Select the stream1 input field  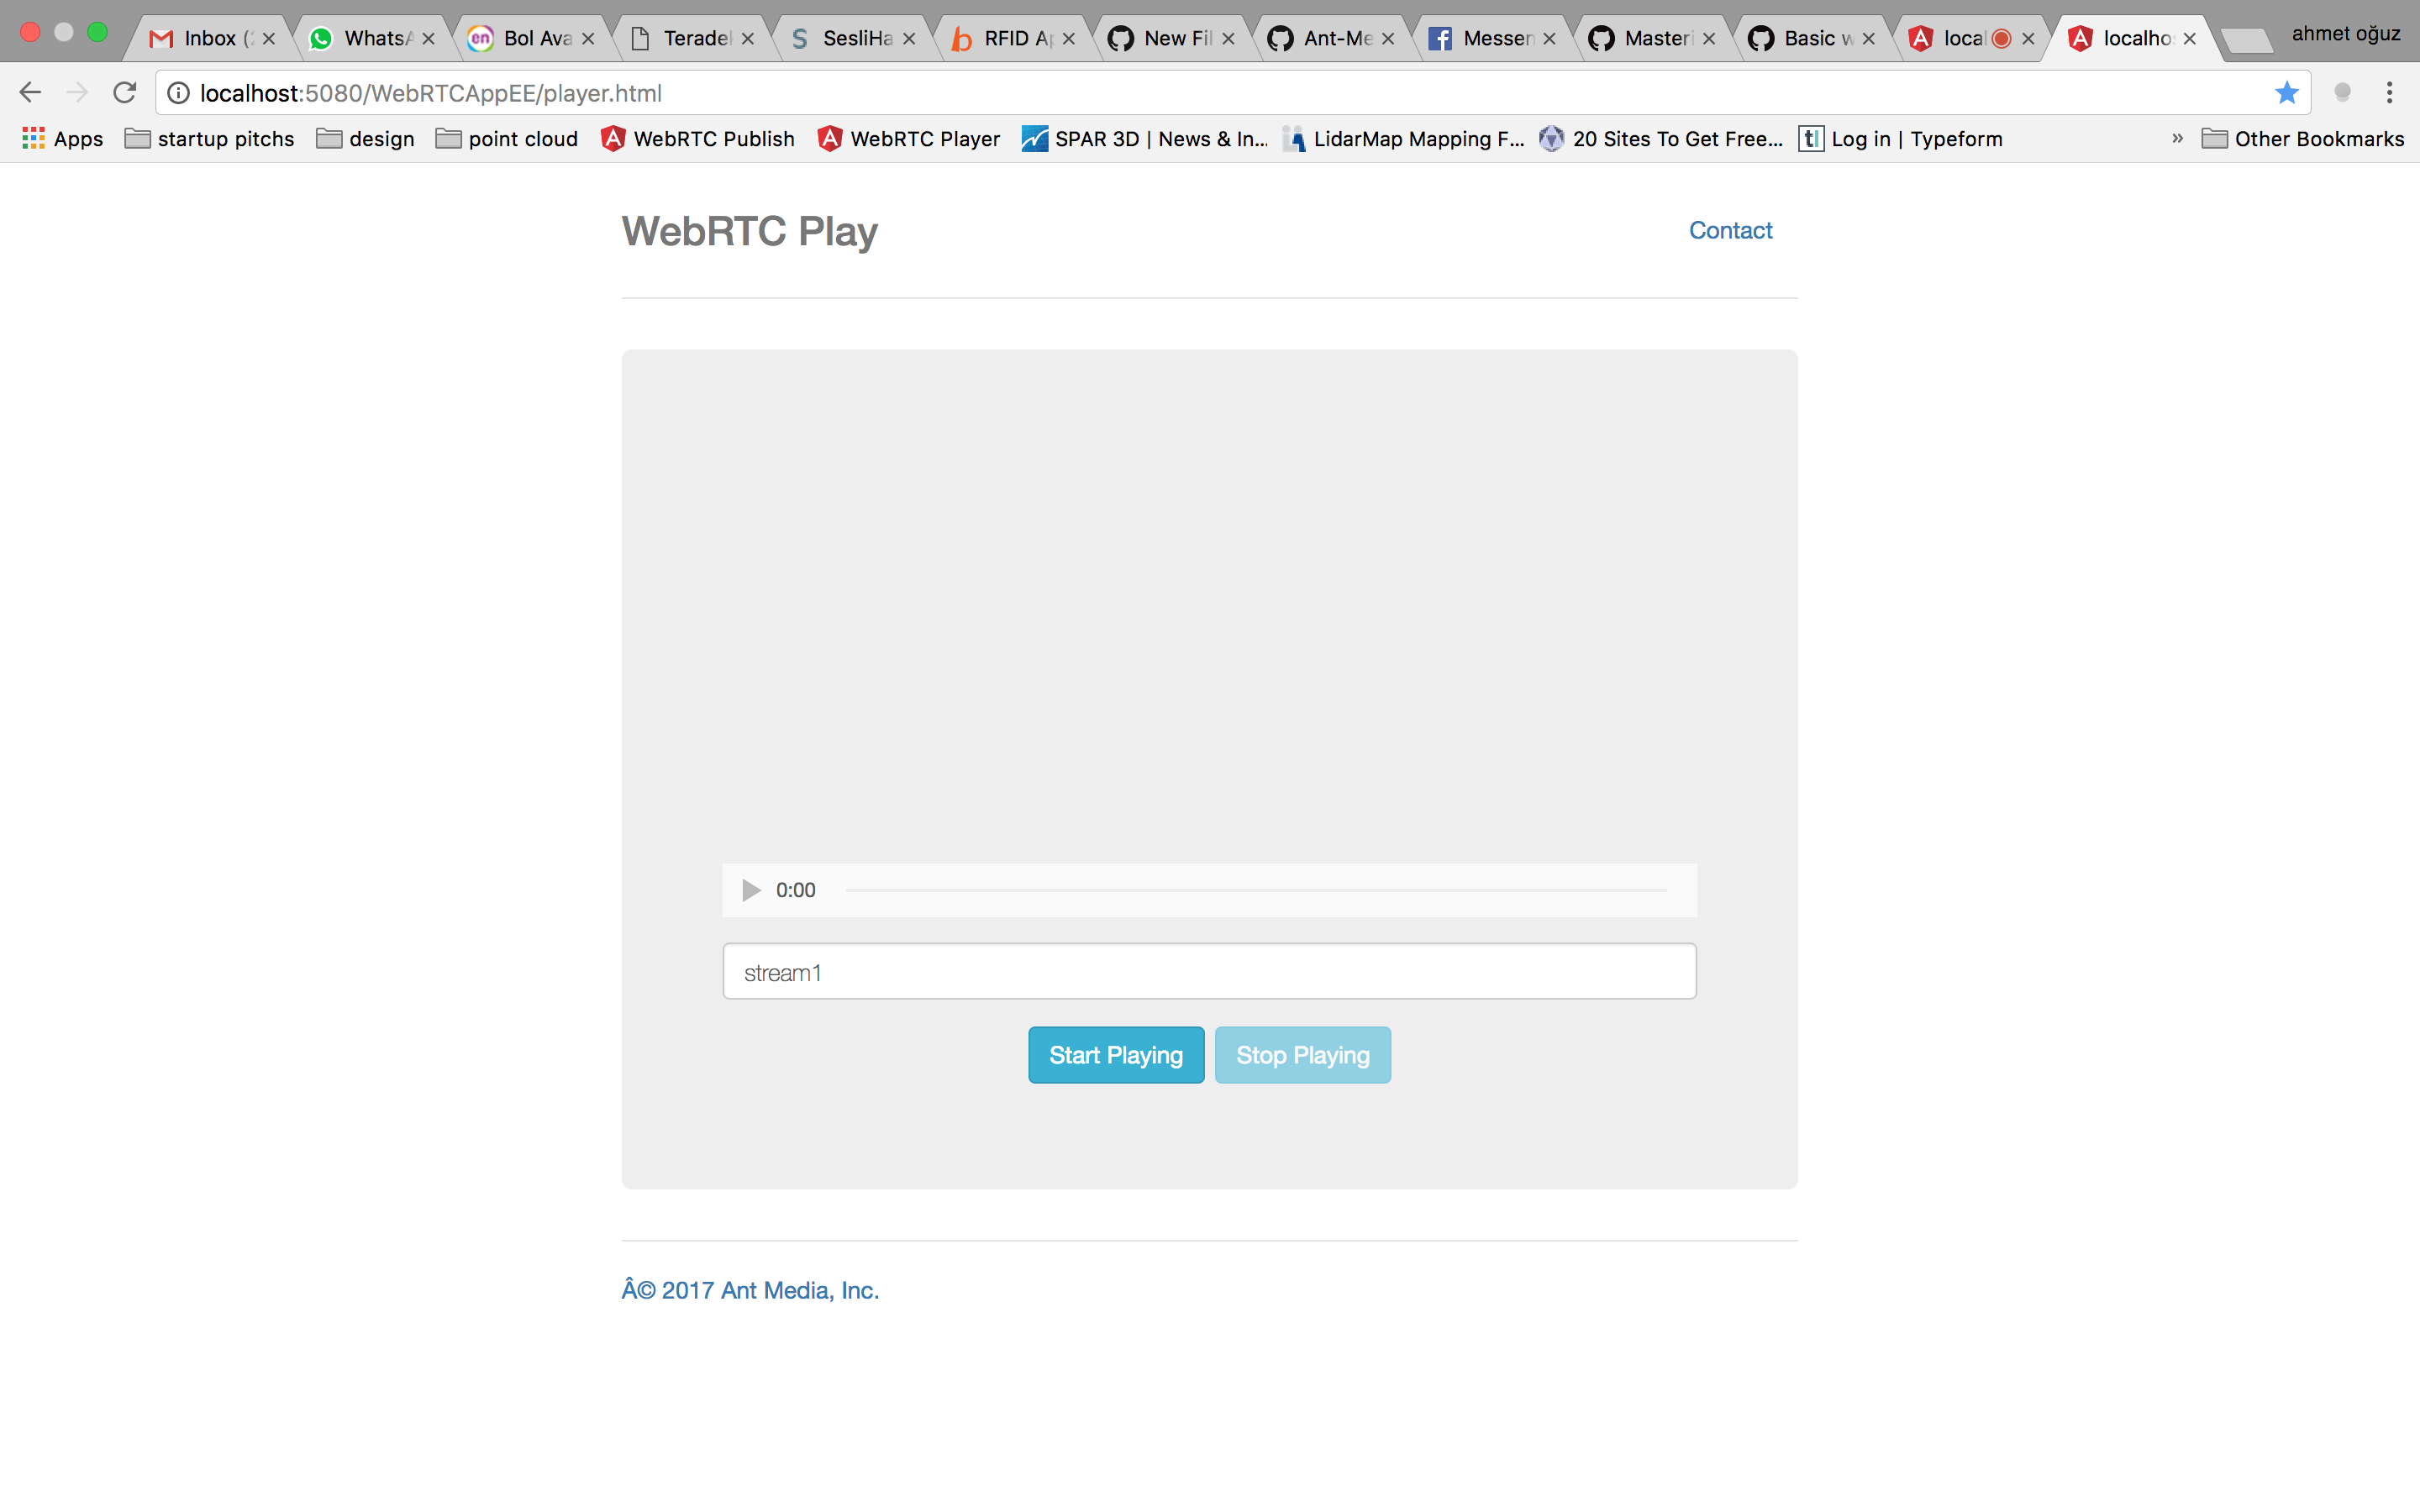(1207, 970)
